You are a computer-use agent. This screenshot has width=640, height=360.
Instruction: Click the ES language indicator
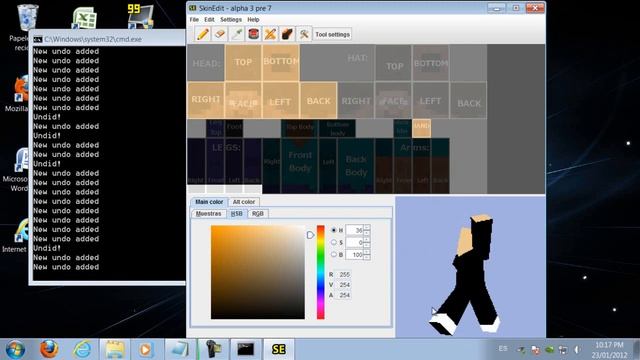pyautogui.click(x=503, y=349)
